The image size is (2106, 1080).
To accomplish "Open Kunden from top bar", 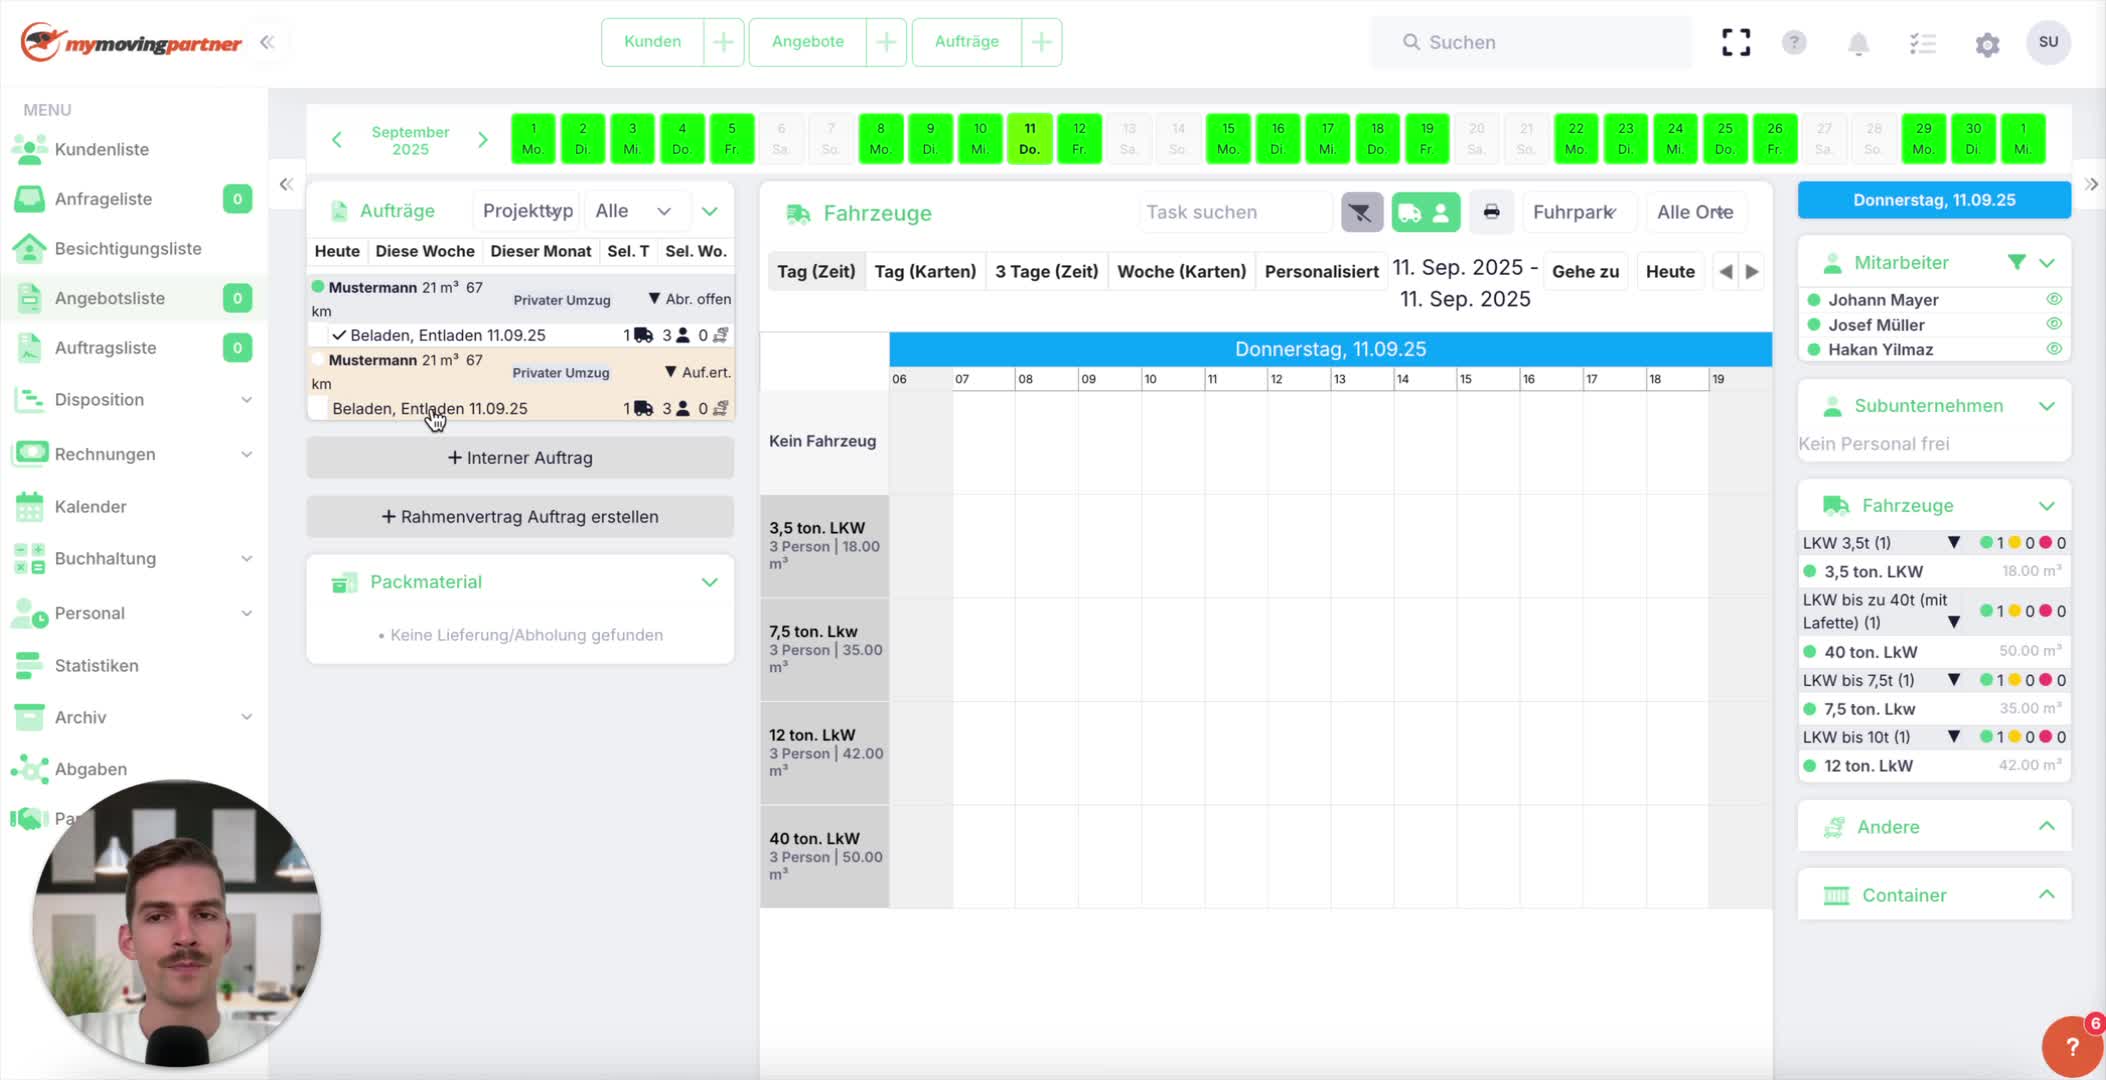I will tap(652, 42).
